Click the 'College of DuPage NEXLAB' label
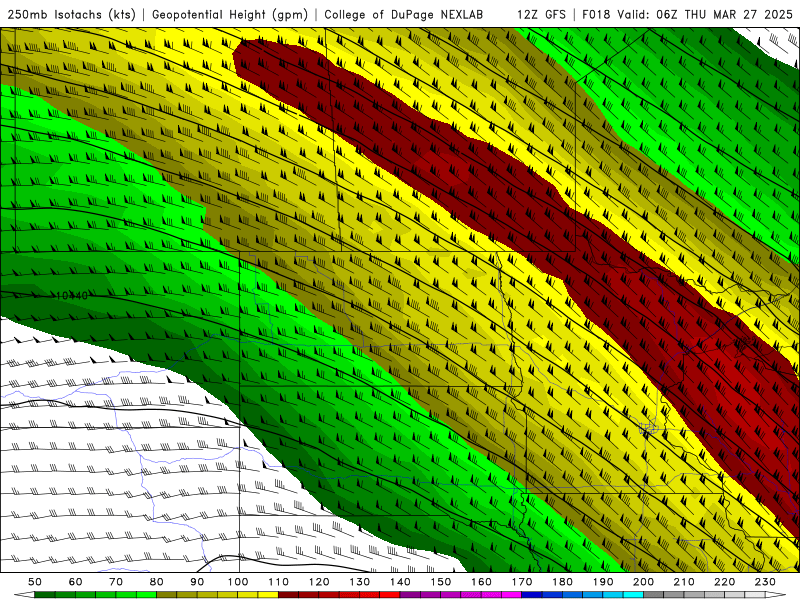The width and height of the screenshot is (800, 600). pyautogui.click(x=404, y=15)
